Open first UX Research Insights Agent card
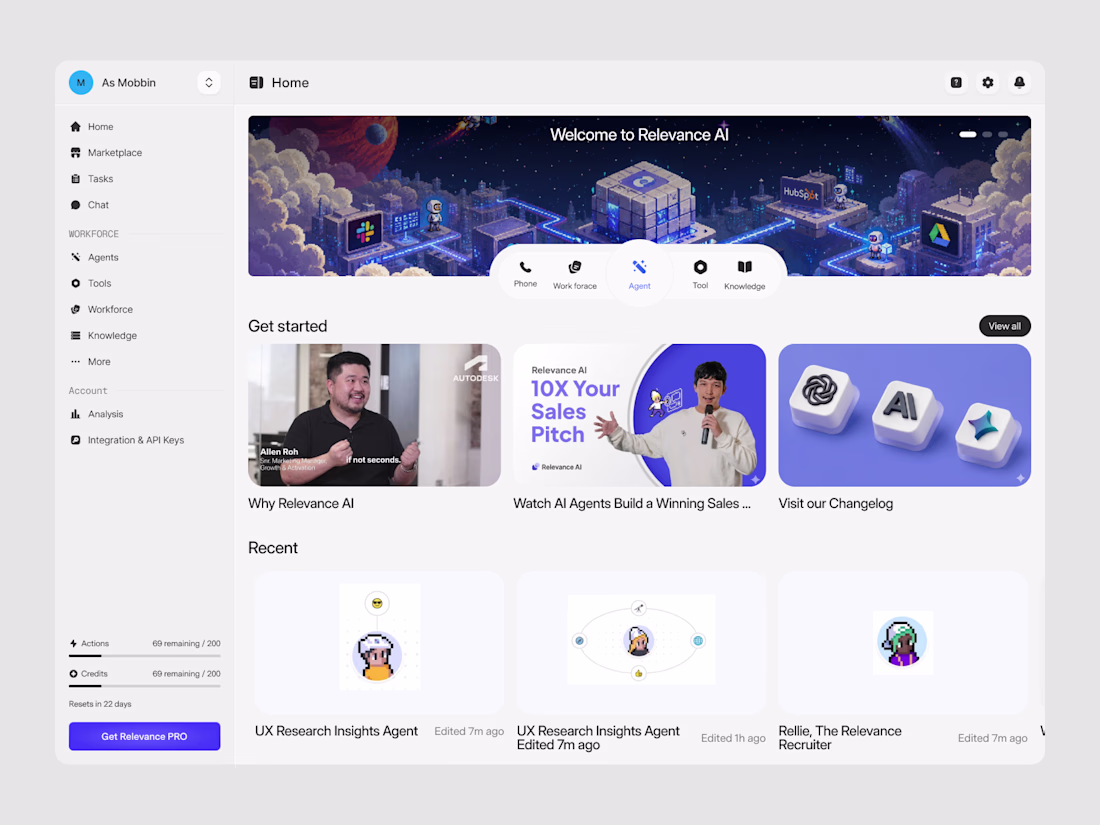Screen dimensions: 1100x825 pos(379,643)
